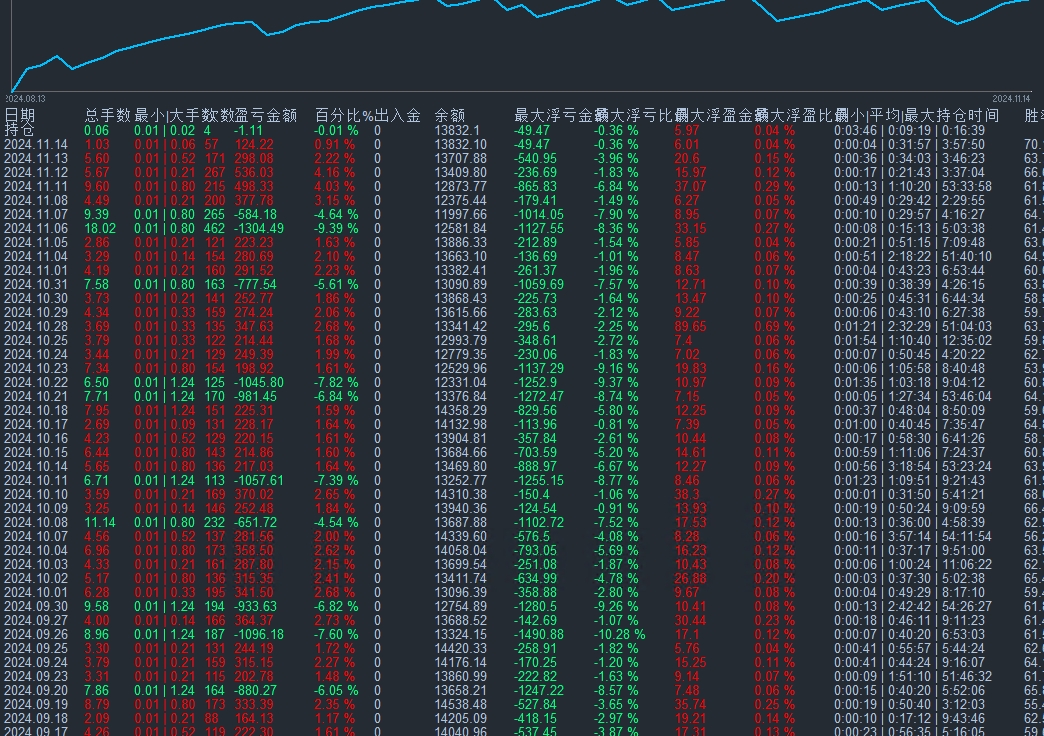1044x736 pixels.
Task: Click the loss amount -933.63
Action: coord(256,606)
